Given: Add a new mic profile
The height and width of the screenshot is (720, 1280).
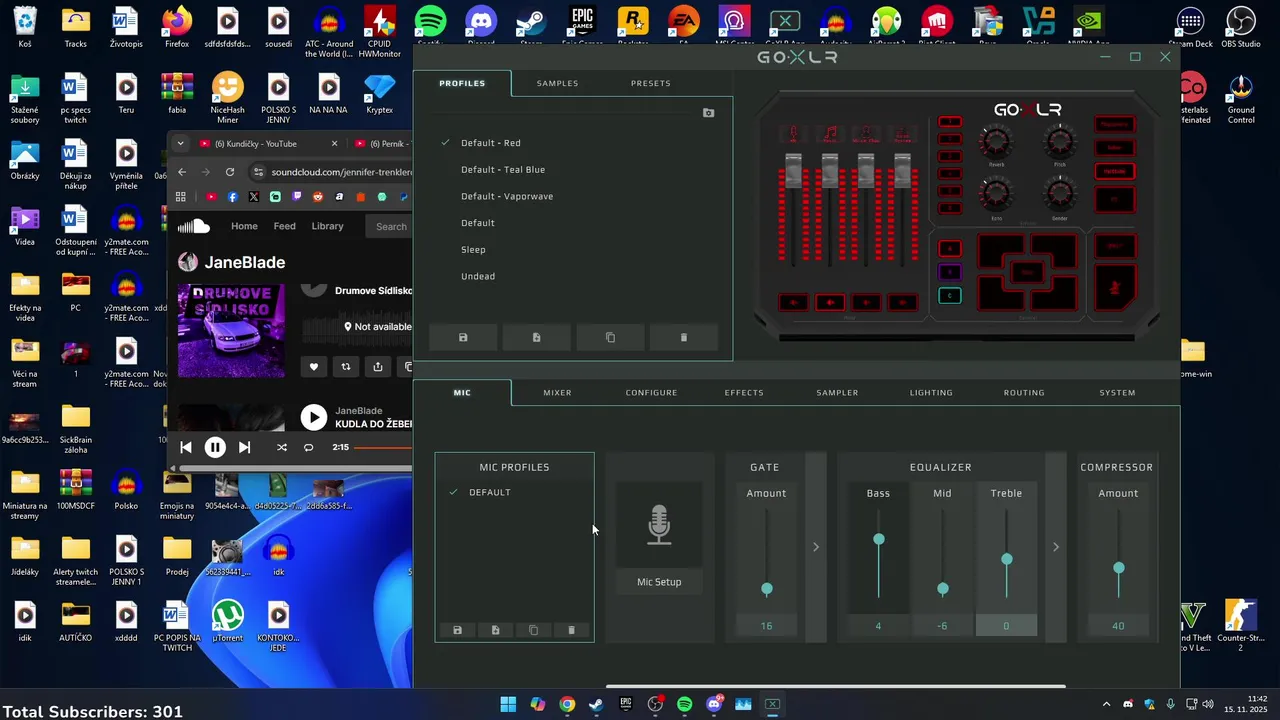Looking at the screenshot, I should pyautogui.click(x=495, y=630).
